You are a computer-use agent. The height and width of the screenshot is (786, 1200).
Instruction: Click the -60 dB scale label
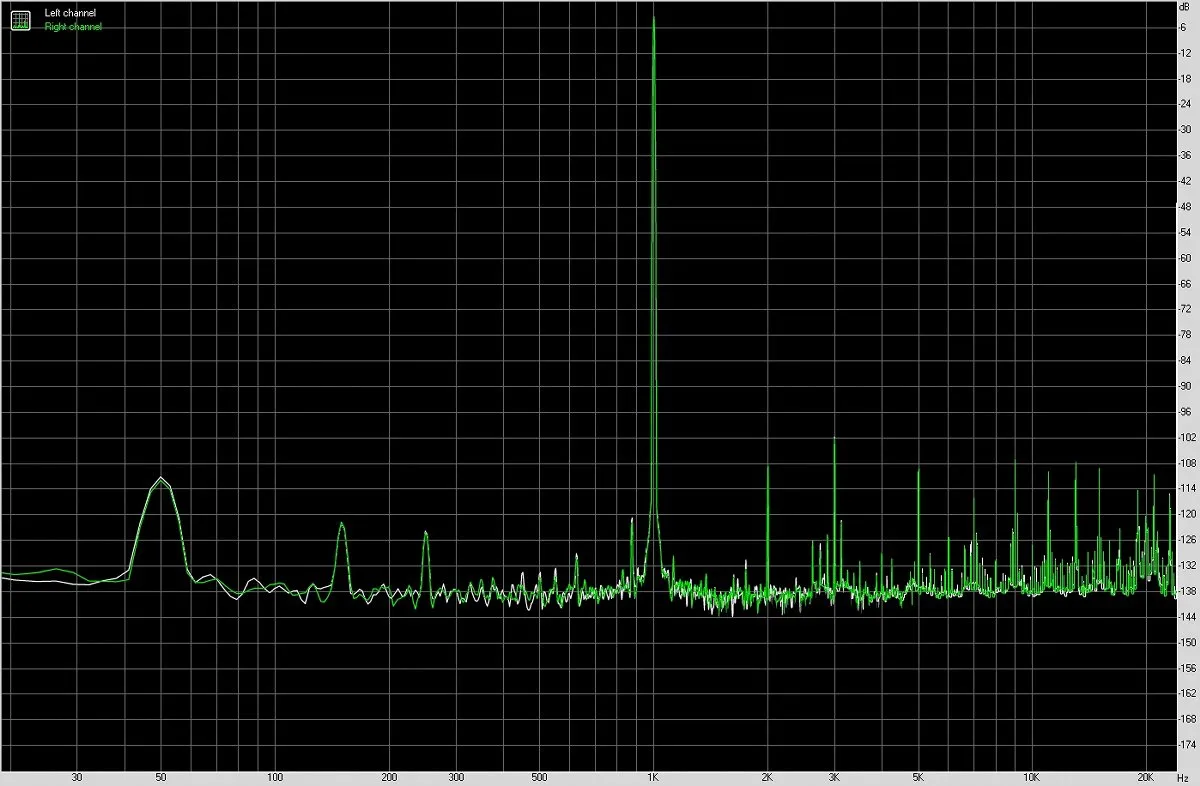[1183, 258]
